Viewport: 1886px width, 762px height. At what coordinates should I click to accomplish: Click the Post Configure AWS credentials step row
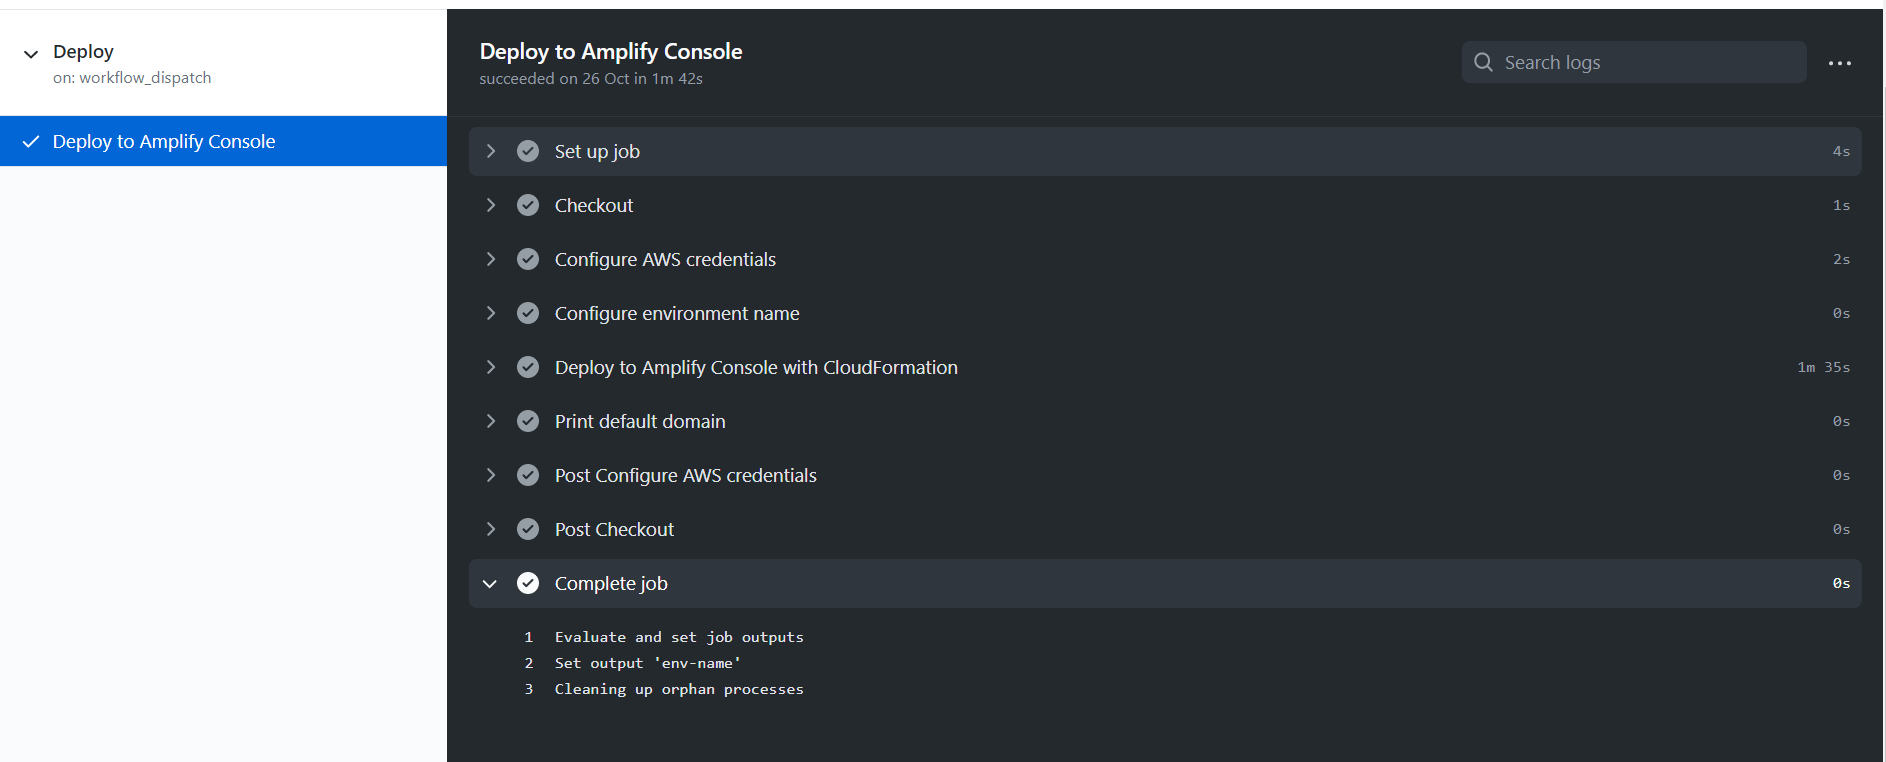click(685, 474)
